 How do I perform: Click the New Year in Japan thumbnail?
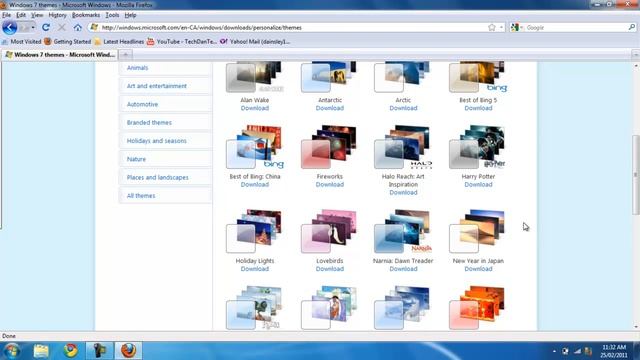click(478, 232)
